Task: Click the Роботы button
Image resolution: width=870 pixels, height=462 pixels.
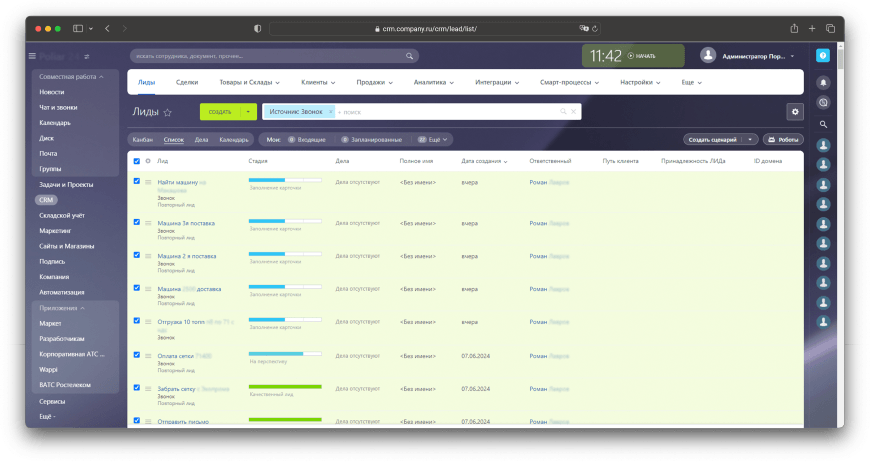Action: (783, 139)
